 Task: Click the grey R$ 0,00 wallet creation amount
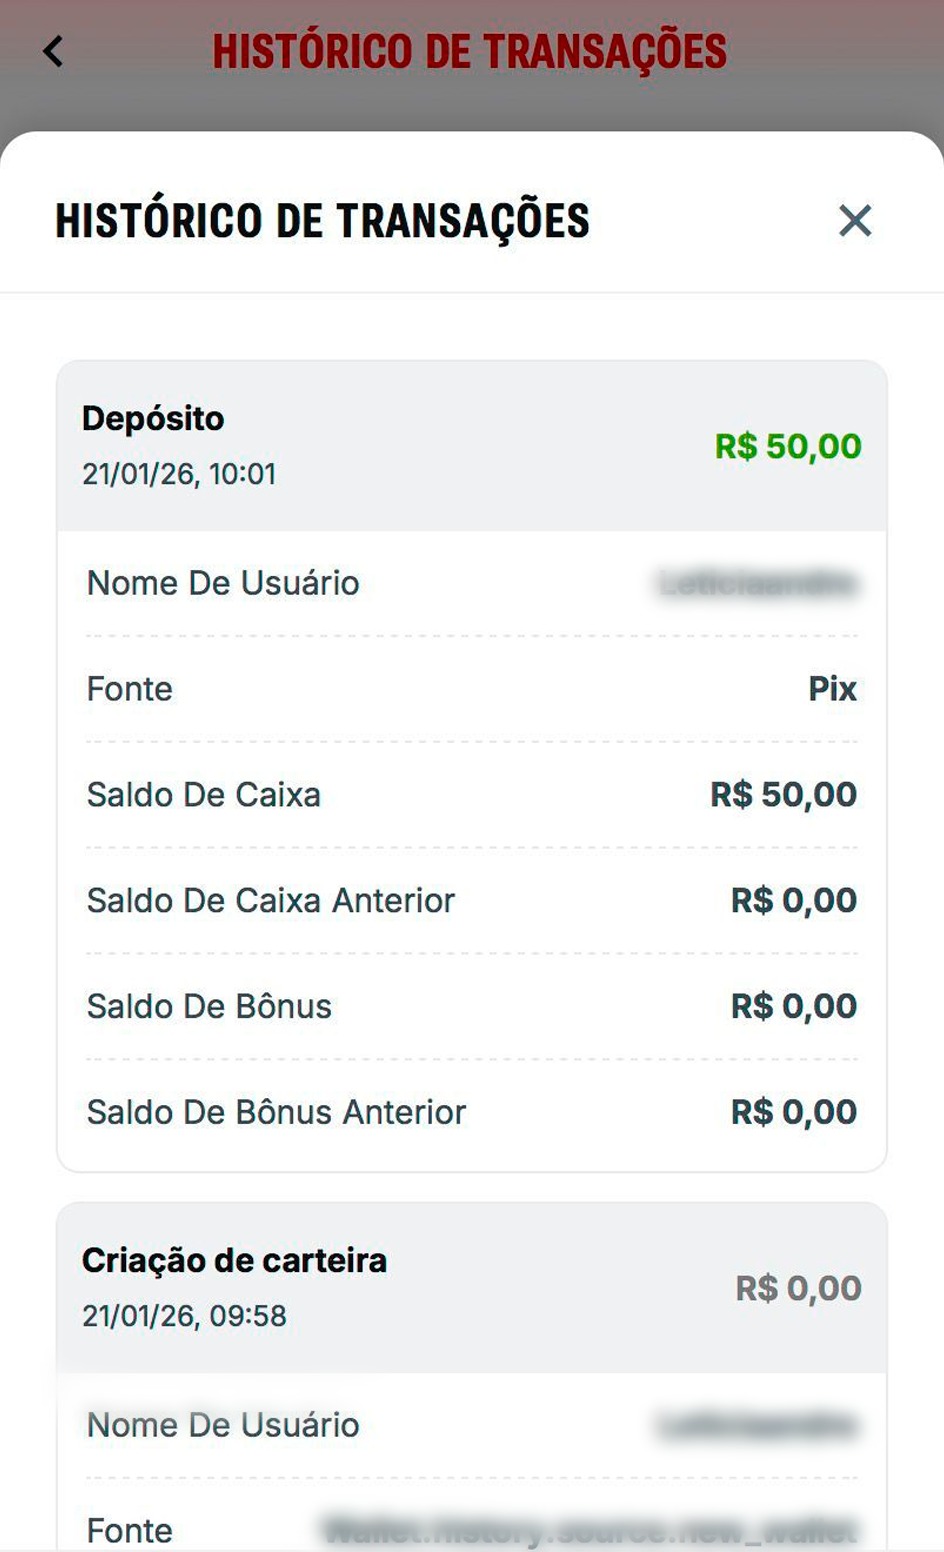tap(798, 1288)
